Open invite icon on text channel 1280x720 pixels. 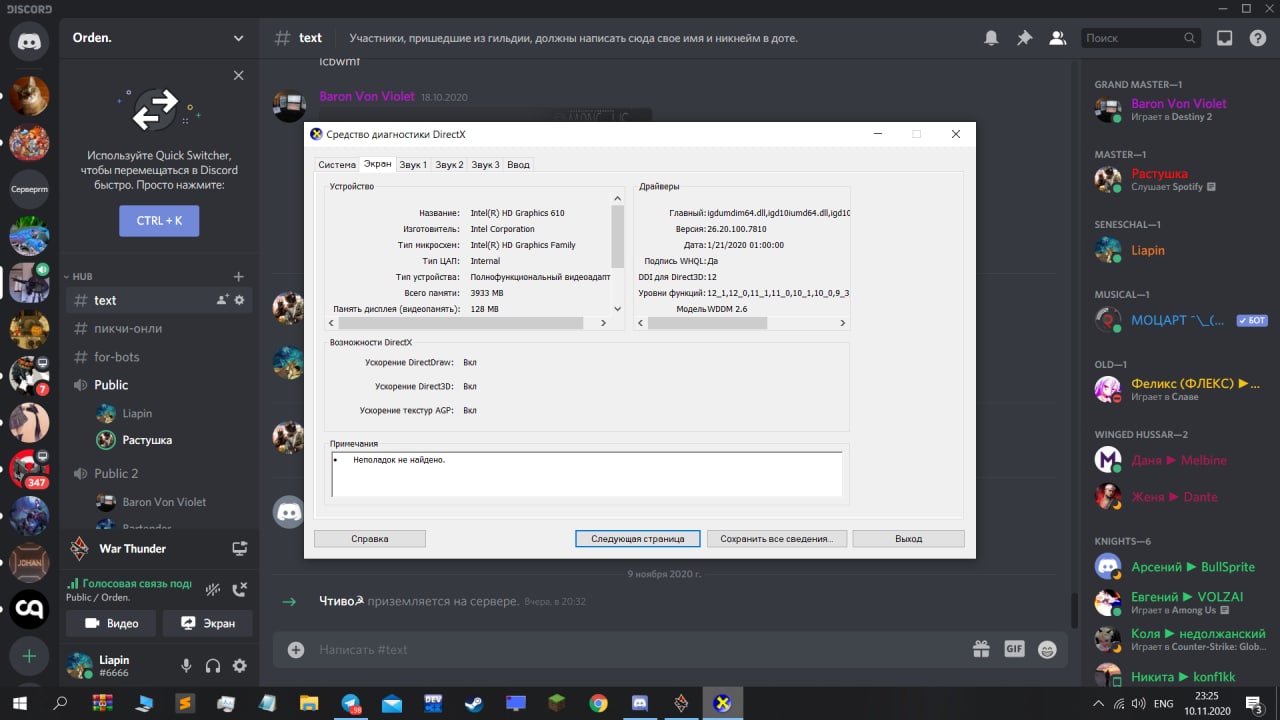(222, 300)
